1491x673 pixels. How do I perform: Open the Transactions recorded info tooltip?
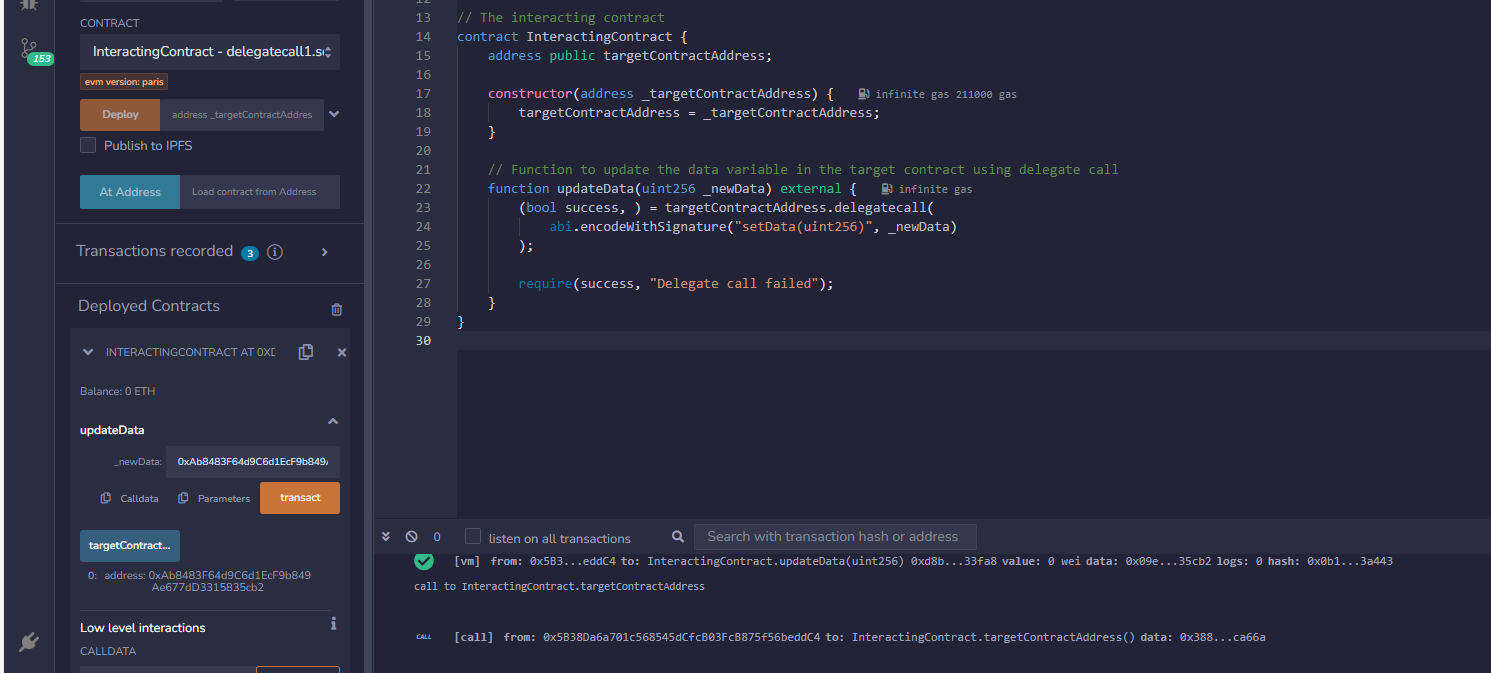point(275,252)
